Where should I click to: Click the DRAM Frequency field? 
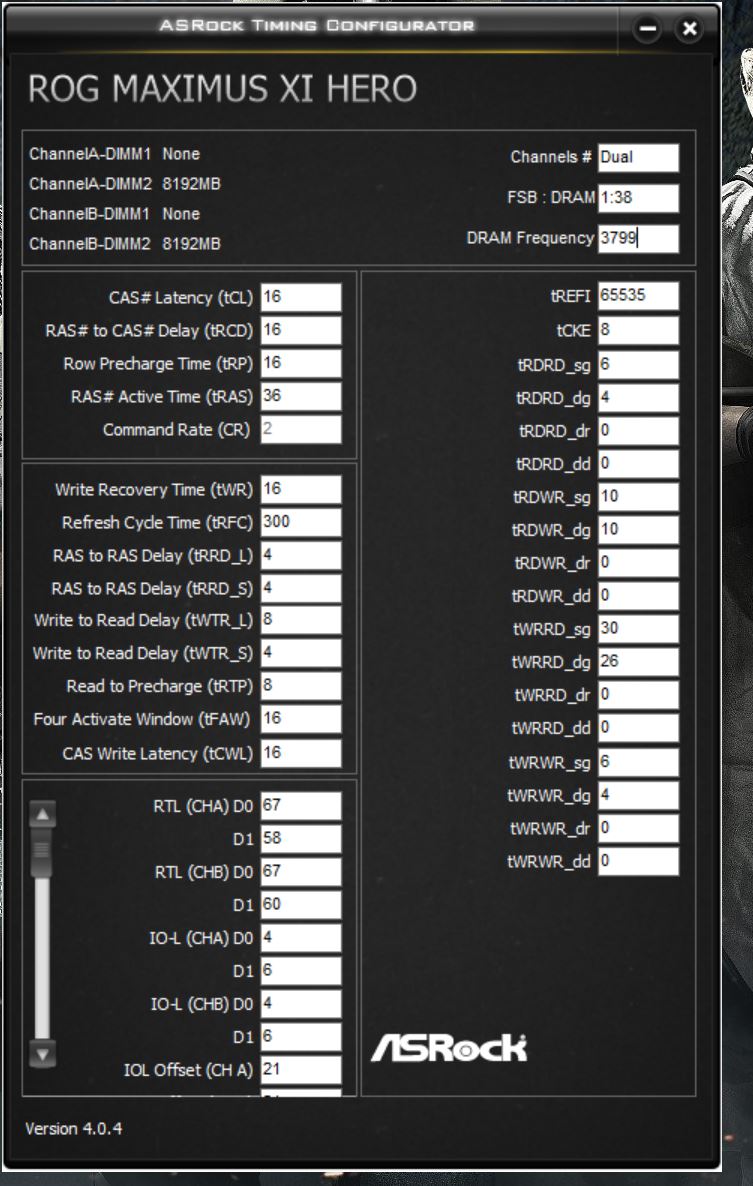(638, 238)
